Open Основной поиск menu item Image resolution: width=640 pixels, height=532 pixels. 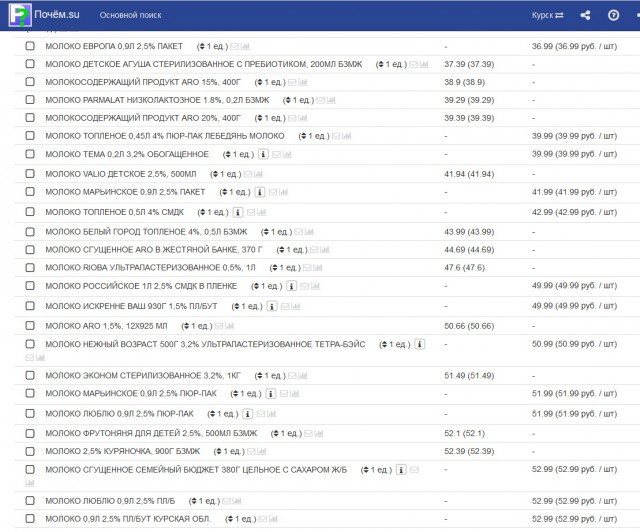131,15
